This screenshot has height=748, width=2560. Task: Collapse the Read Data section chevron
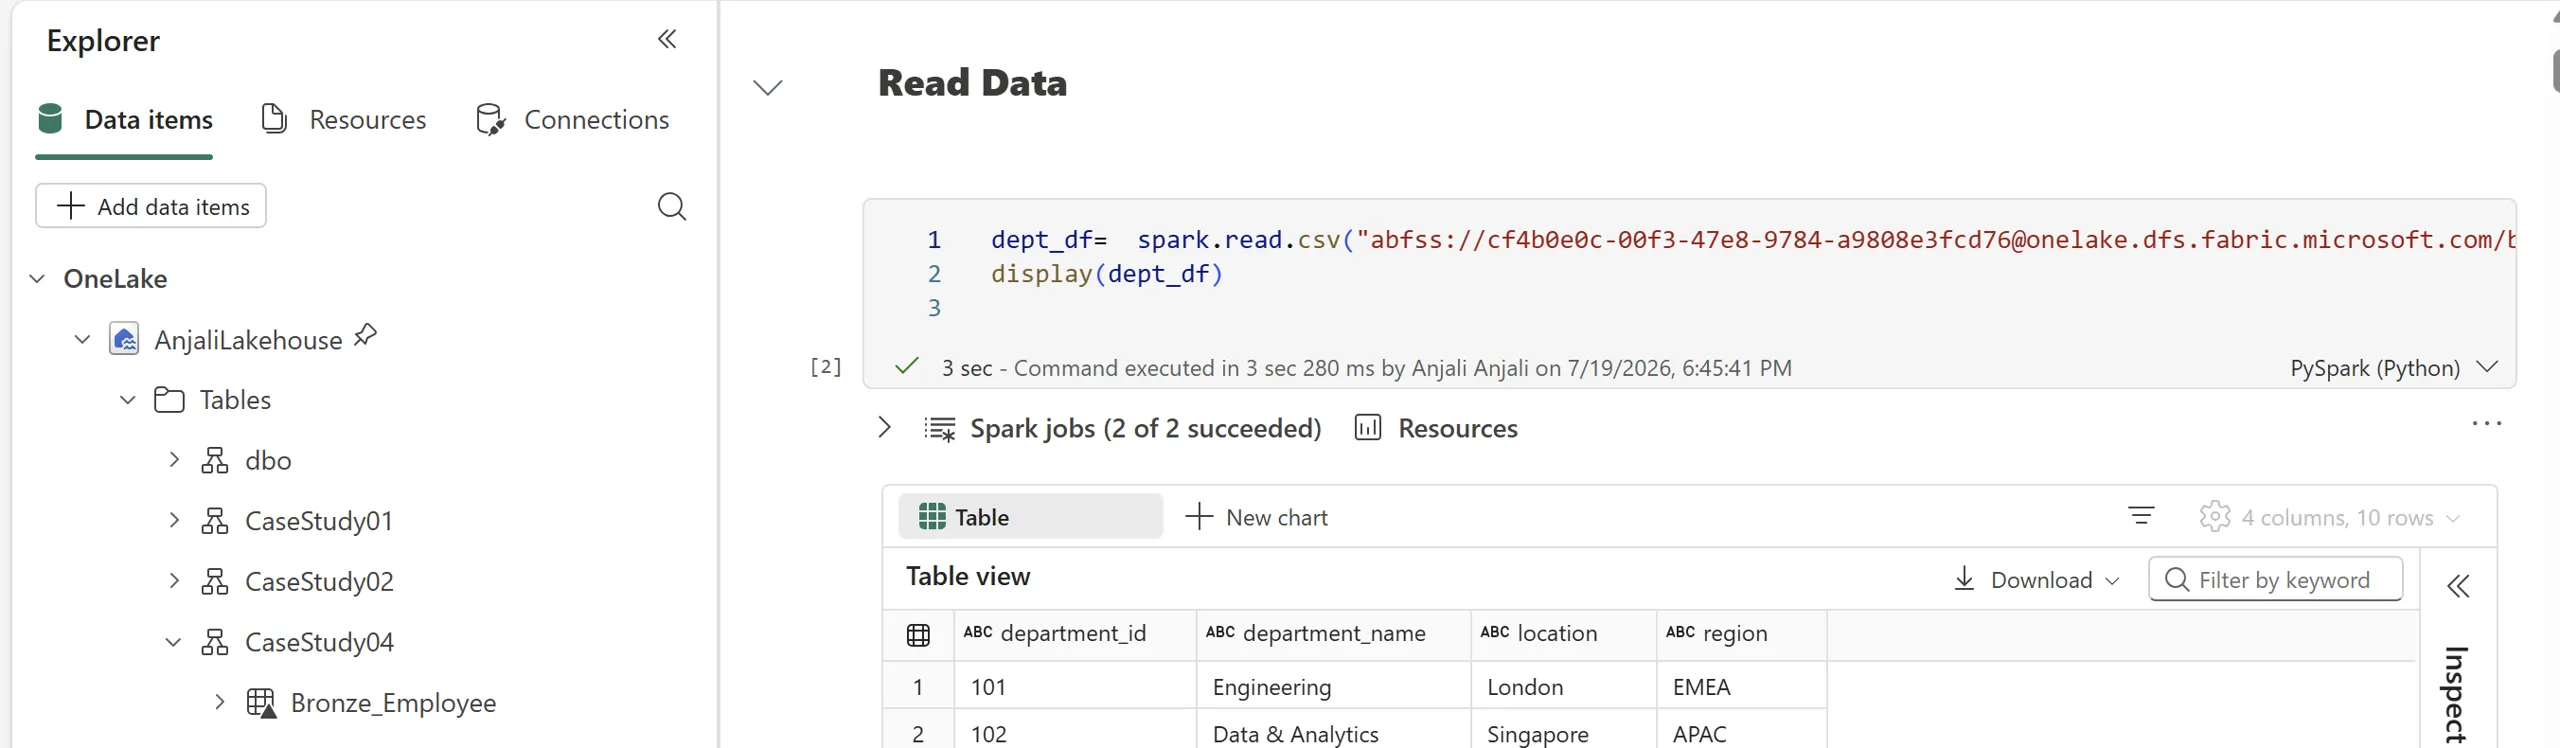767,88
